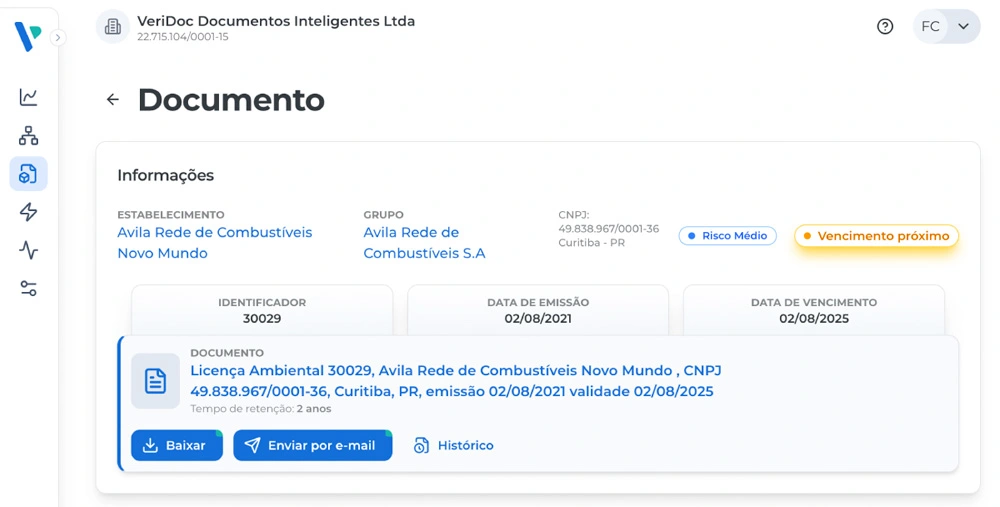Click the Vencimento próximo status badge

[x=876, y=236]
